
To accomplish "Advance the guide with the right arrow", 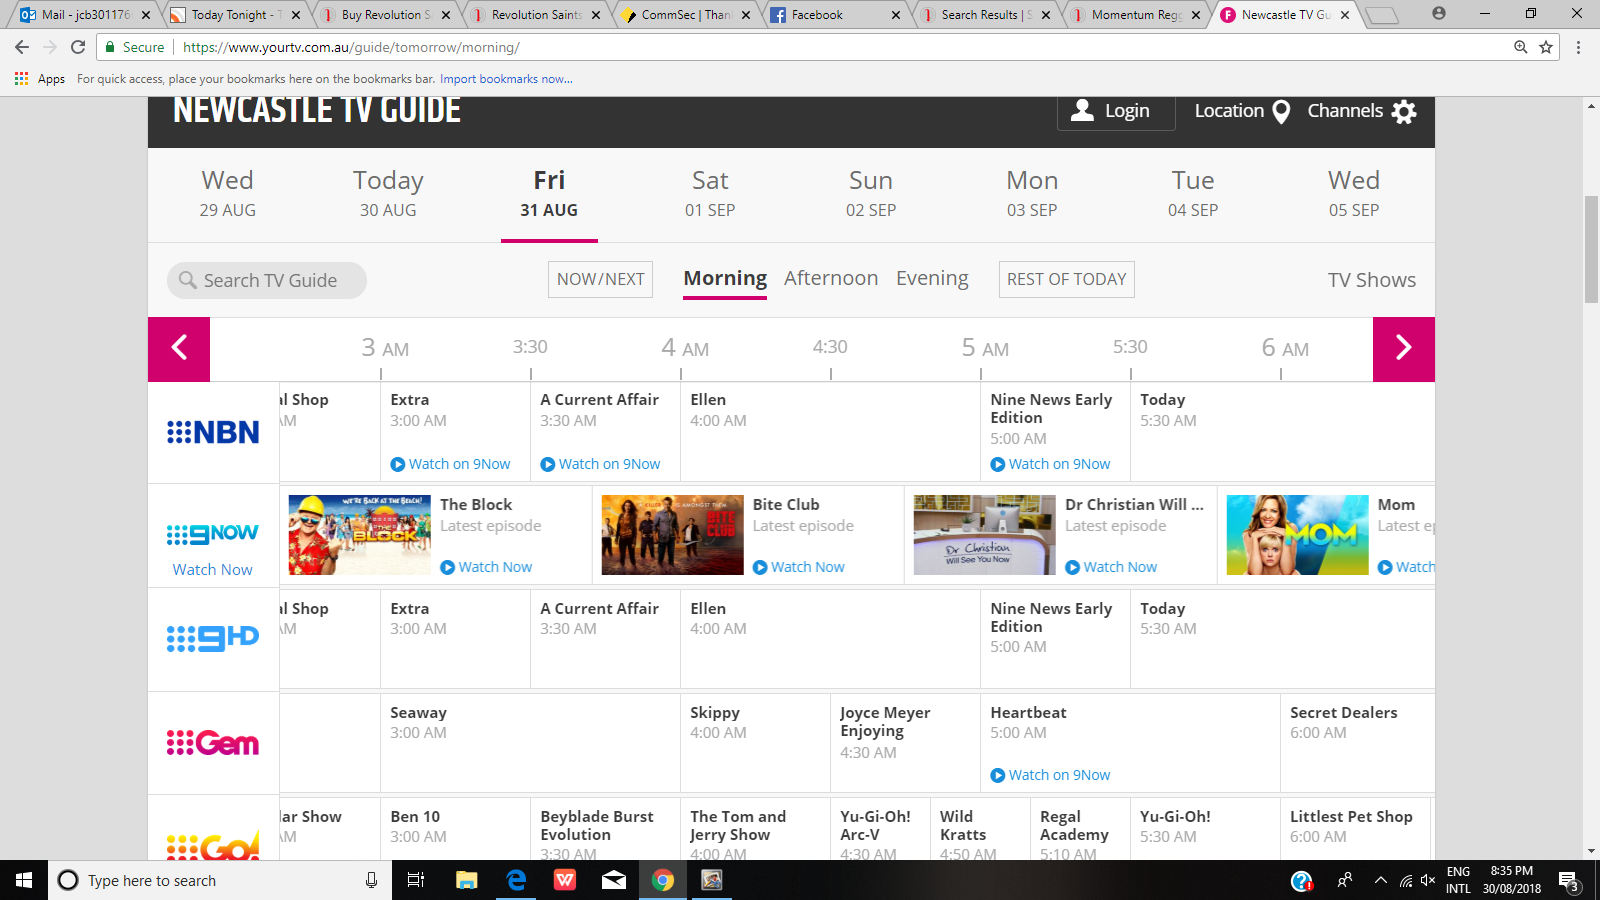I will tap(1403, 349).
